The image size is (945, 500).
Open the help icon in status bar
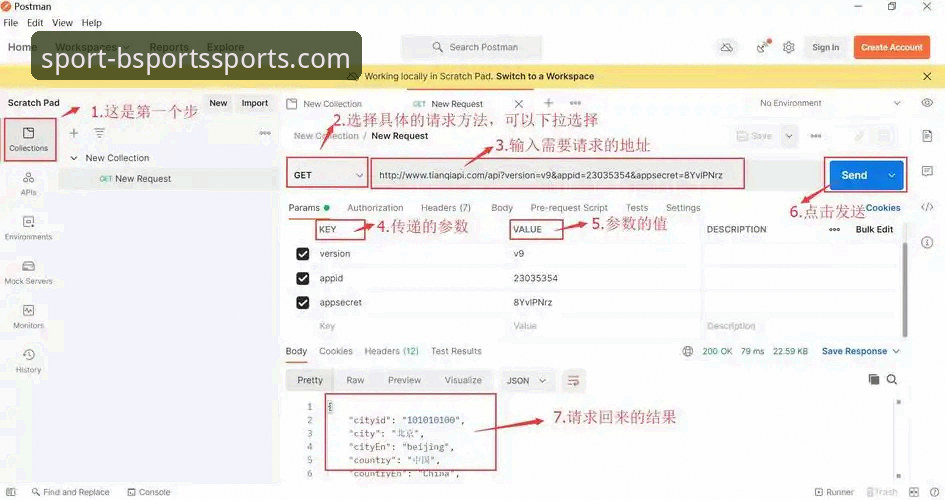point(934,492)
